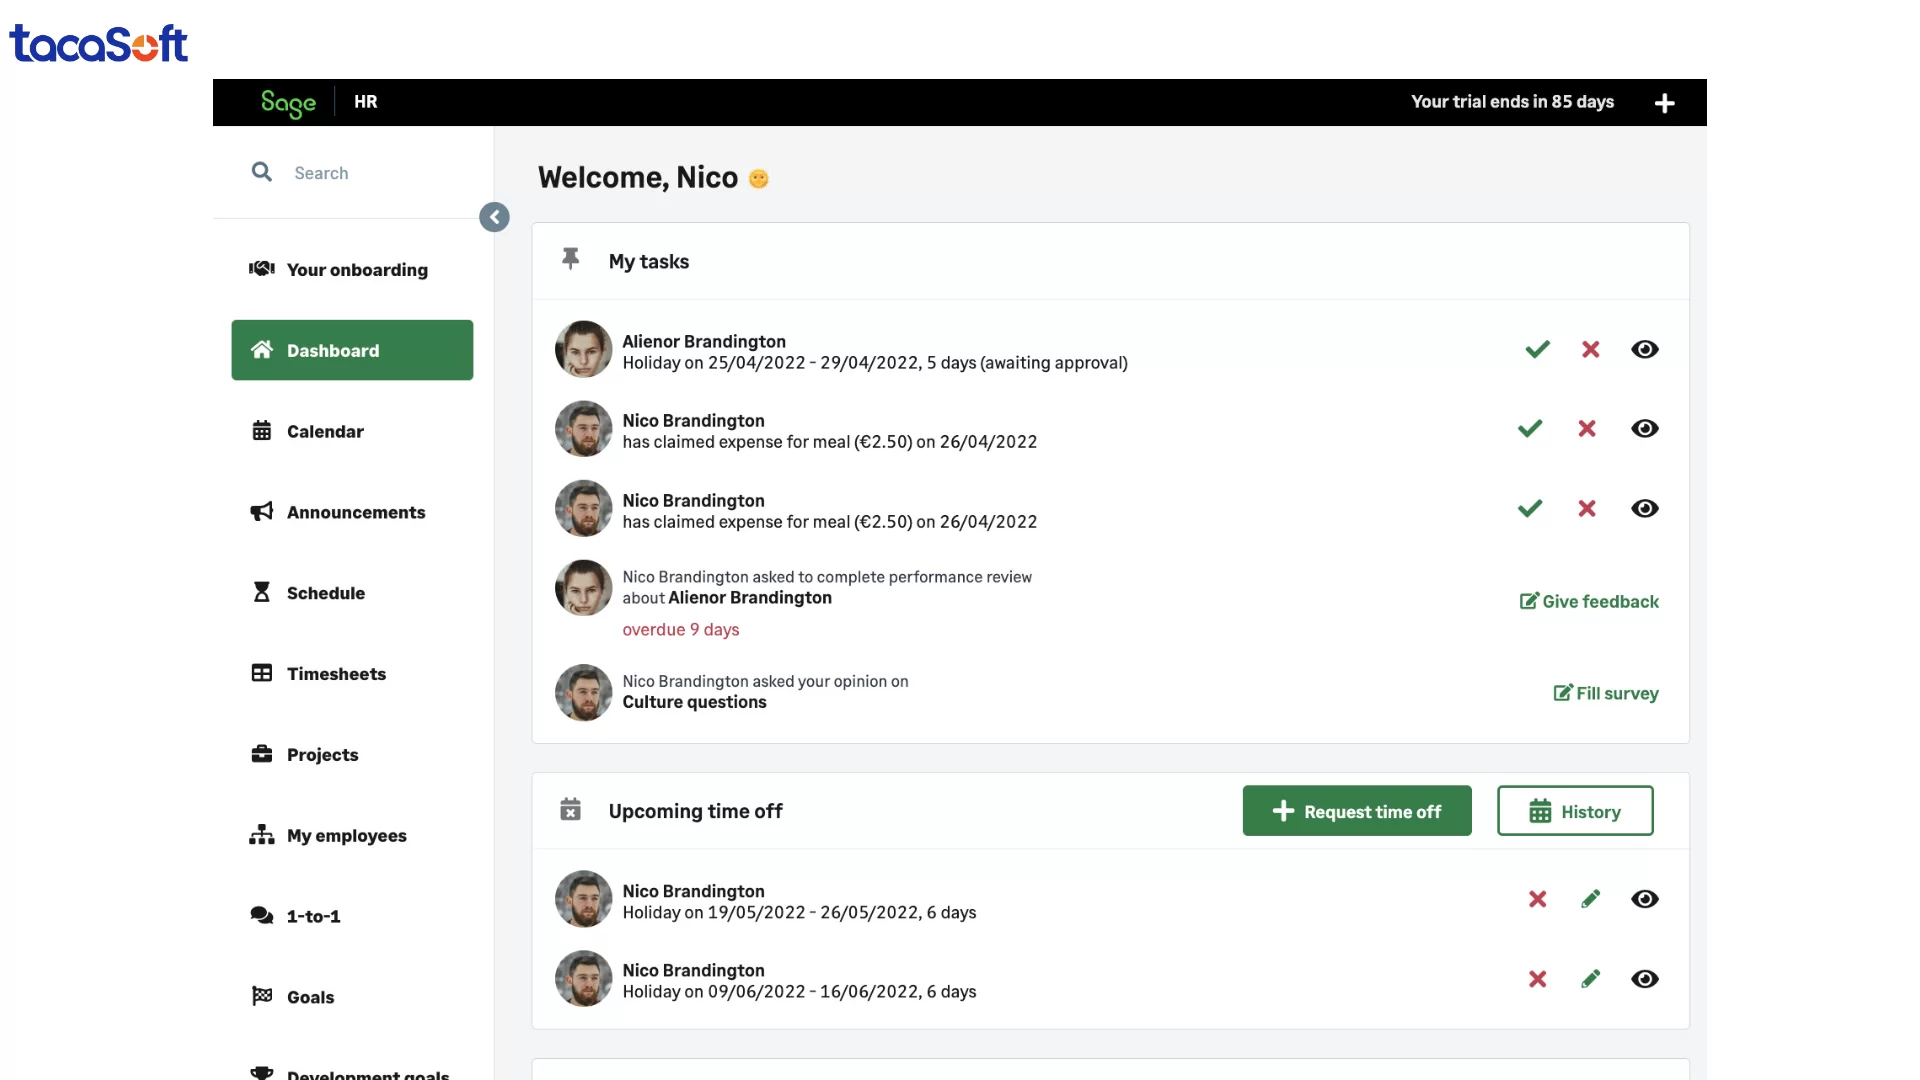Cancel the 09/06/2022 holiday with the red X
The height and width of the screenshot is (1080, 1920).
point(1537,979)
